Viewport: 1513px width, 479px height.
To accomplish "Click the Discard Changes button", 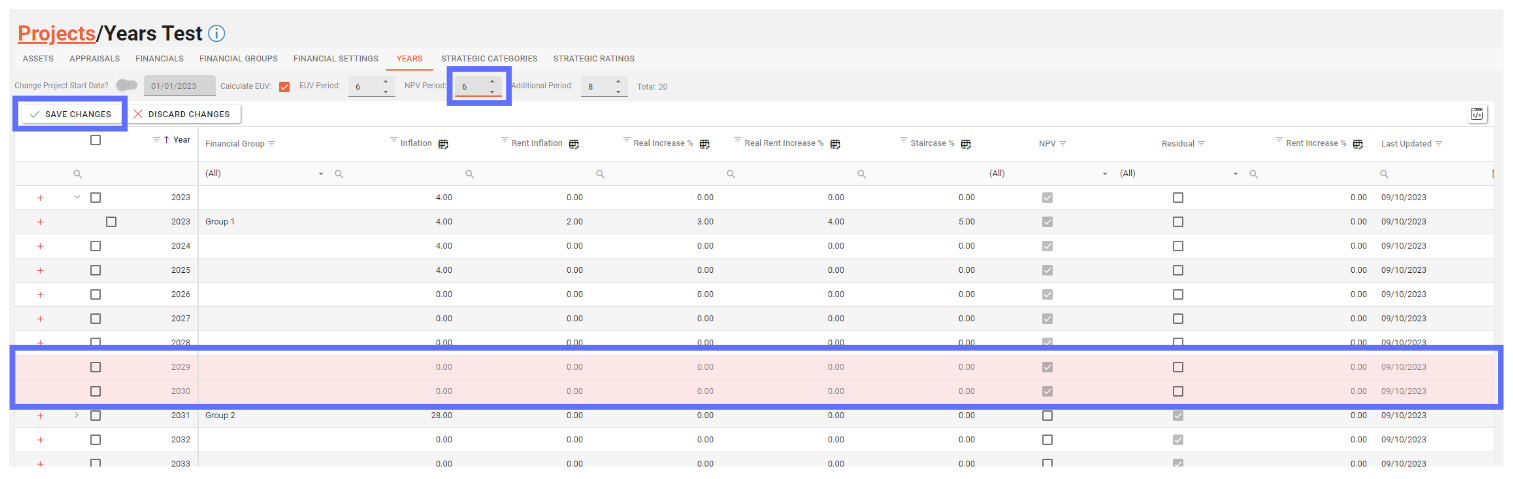I will coord(181,114).
